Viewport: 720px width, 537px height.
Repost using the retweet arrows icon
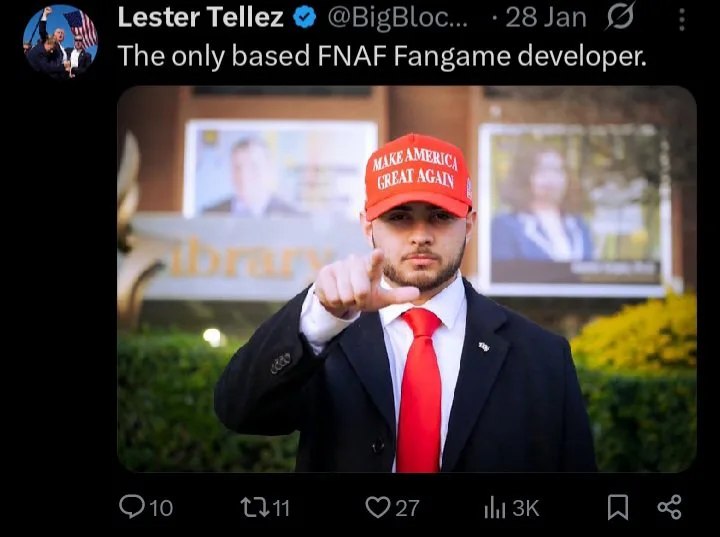tap(254, 508)
